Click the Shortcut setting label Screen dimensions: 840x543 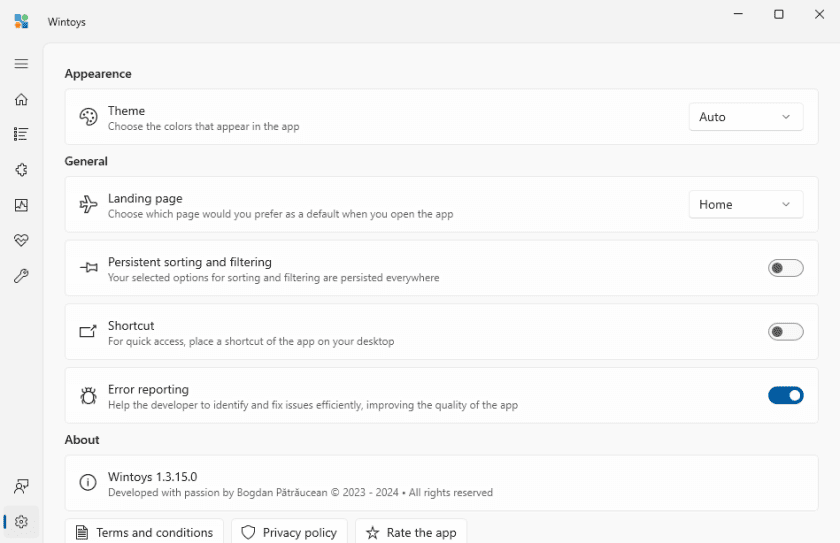pyautogui.click(x=131, y=326)
